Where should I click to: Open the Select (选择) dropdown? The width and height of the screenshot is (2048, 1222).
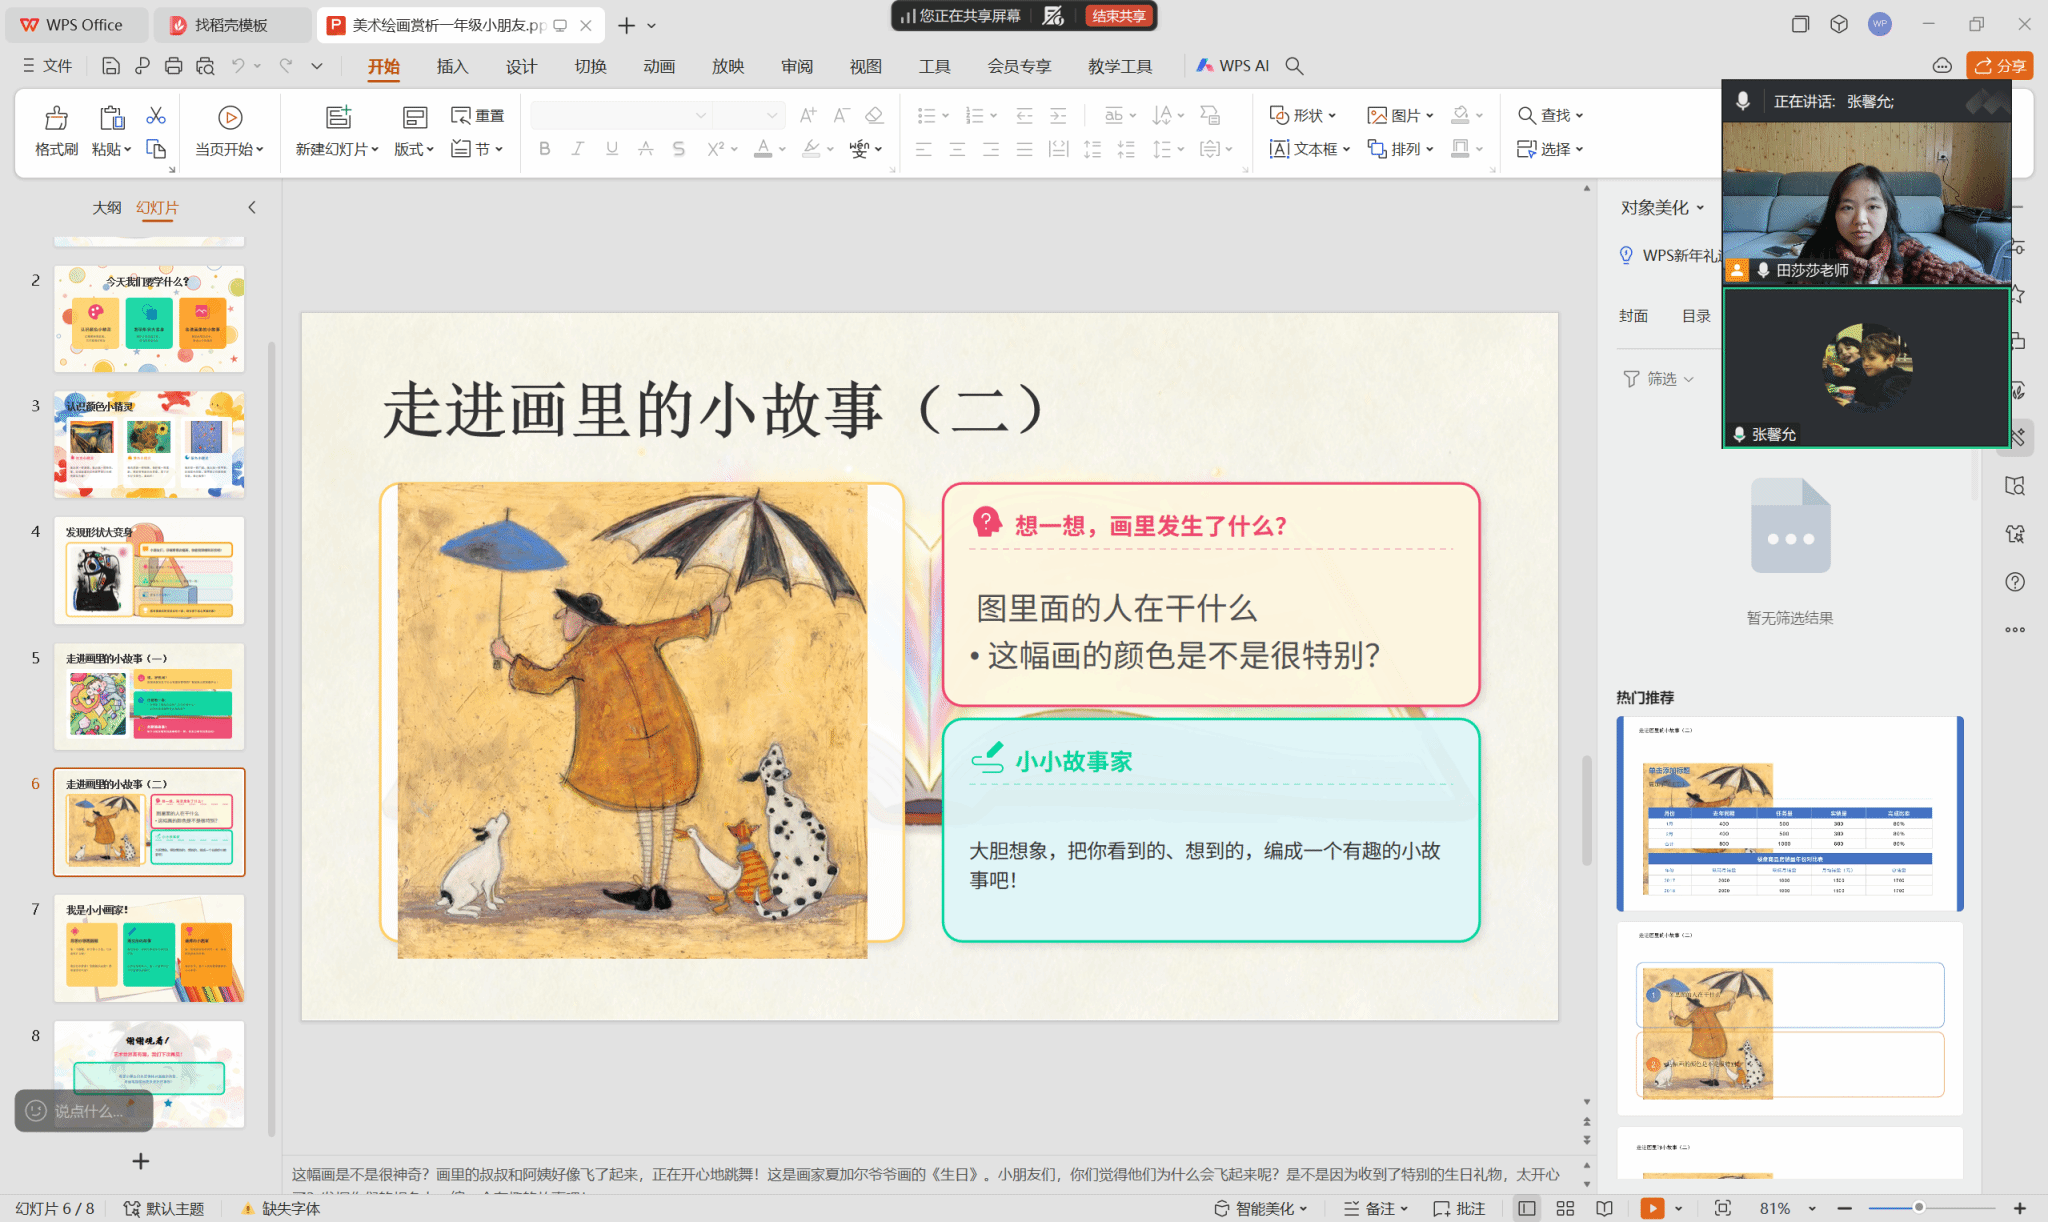[x=1551, y=149]
